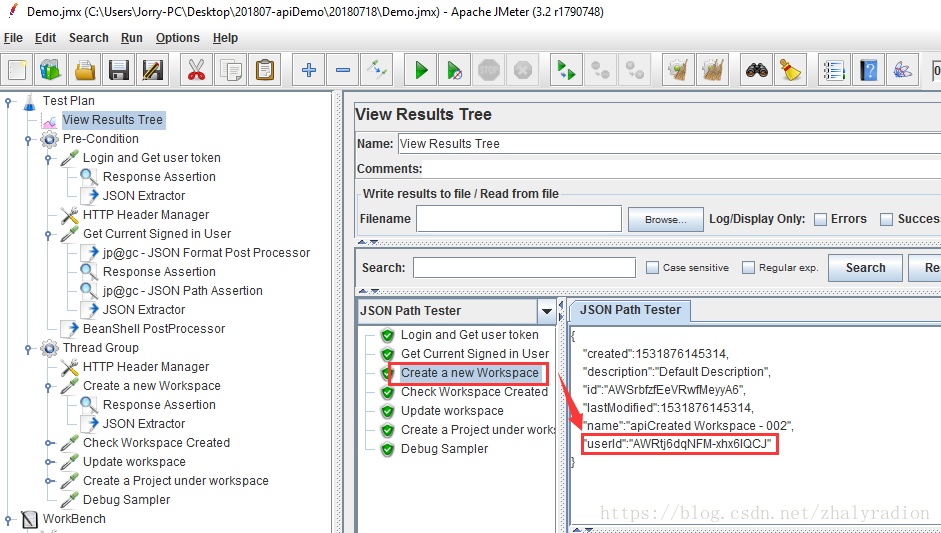The width and height of the screenshot is (941, 533).
Task: Click the Save as pencil icon
Action: (153, 70)
